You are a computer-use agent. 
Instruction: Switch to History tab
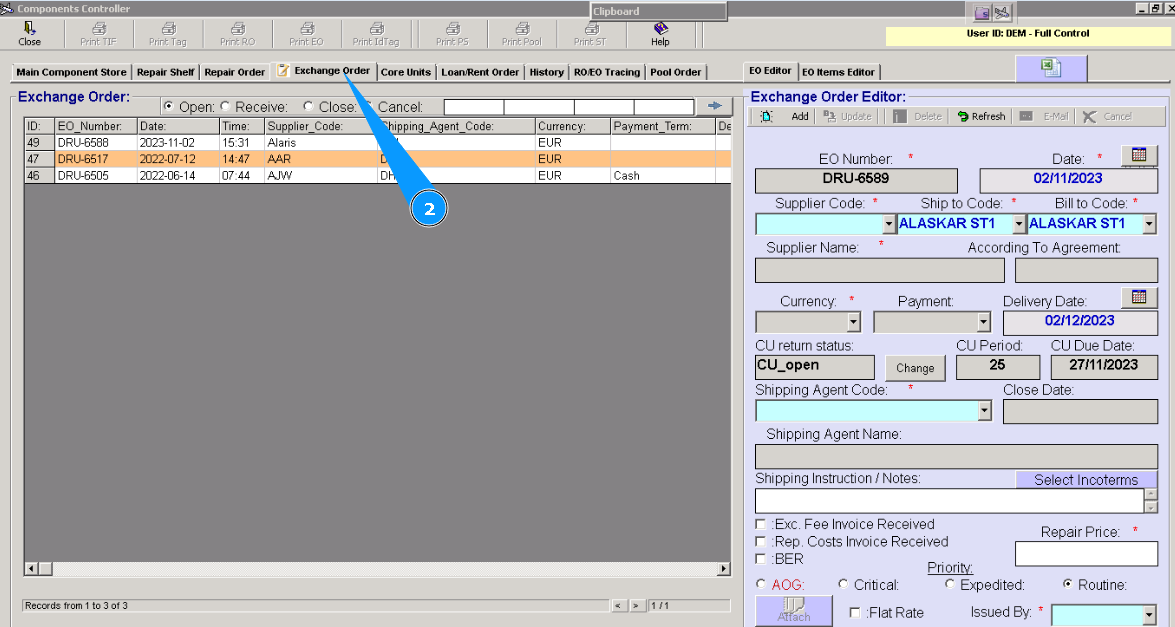click(546, 72)
